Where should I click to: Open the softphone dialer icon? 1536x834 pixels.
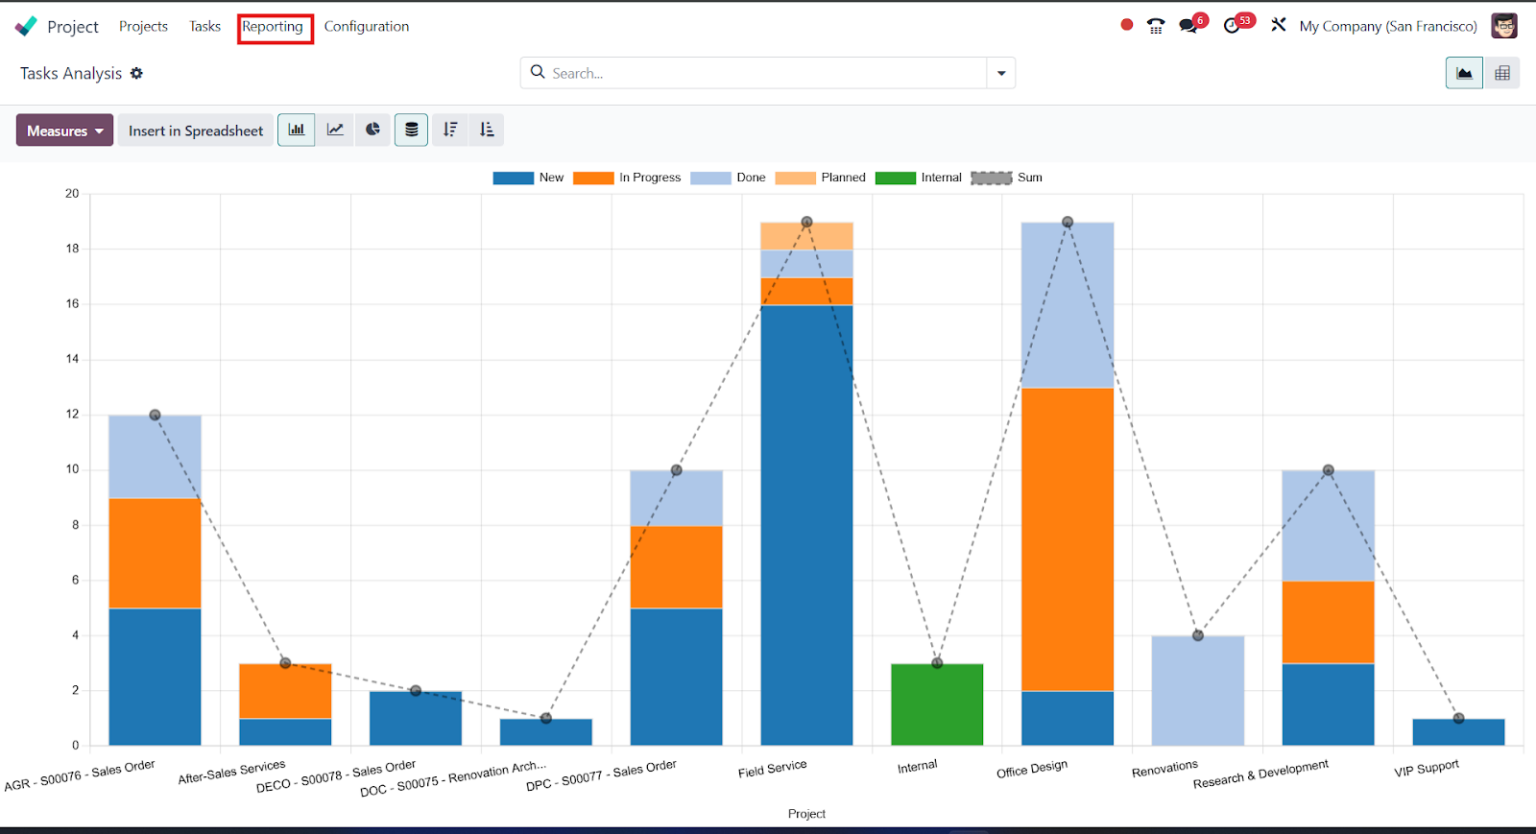pyautogui.click(x=1155, y=25)
